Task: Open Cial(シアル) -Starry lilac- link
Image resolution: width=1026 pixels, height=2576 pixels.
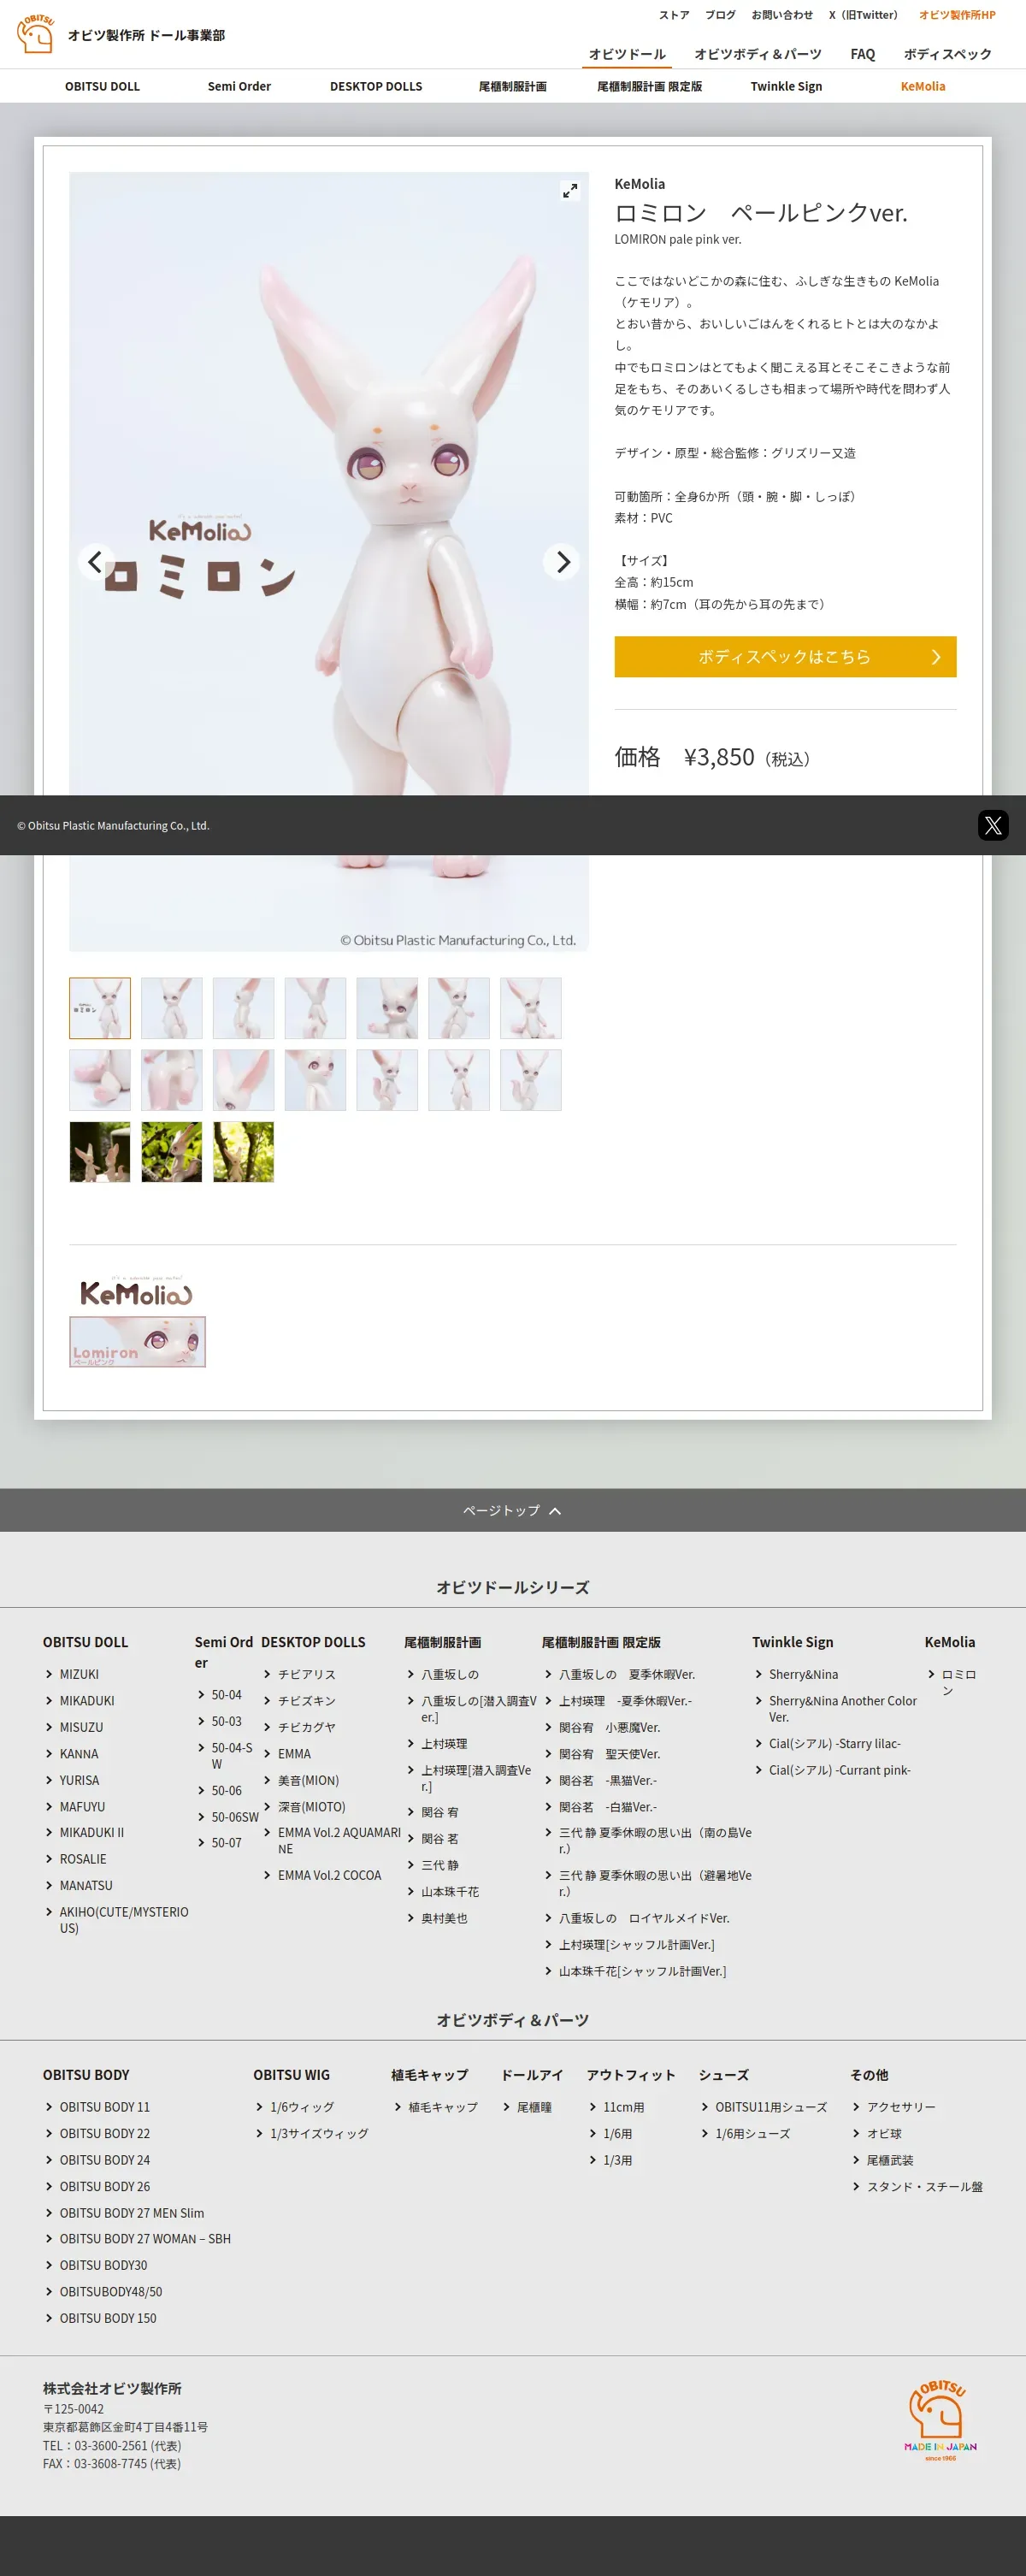Action: coord(834,1743)
